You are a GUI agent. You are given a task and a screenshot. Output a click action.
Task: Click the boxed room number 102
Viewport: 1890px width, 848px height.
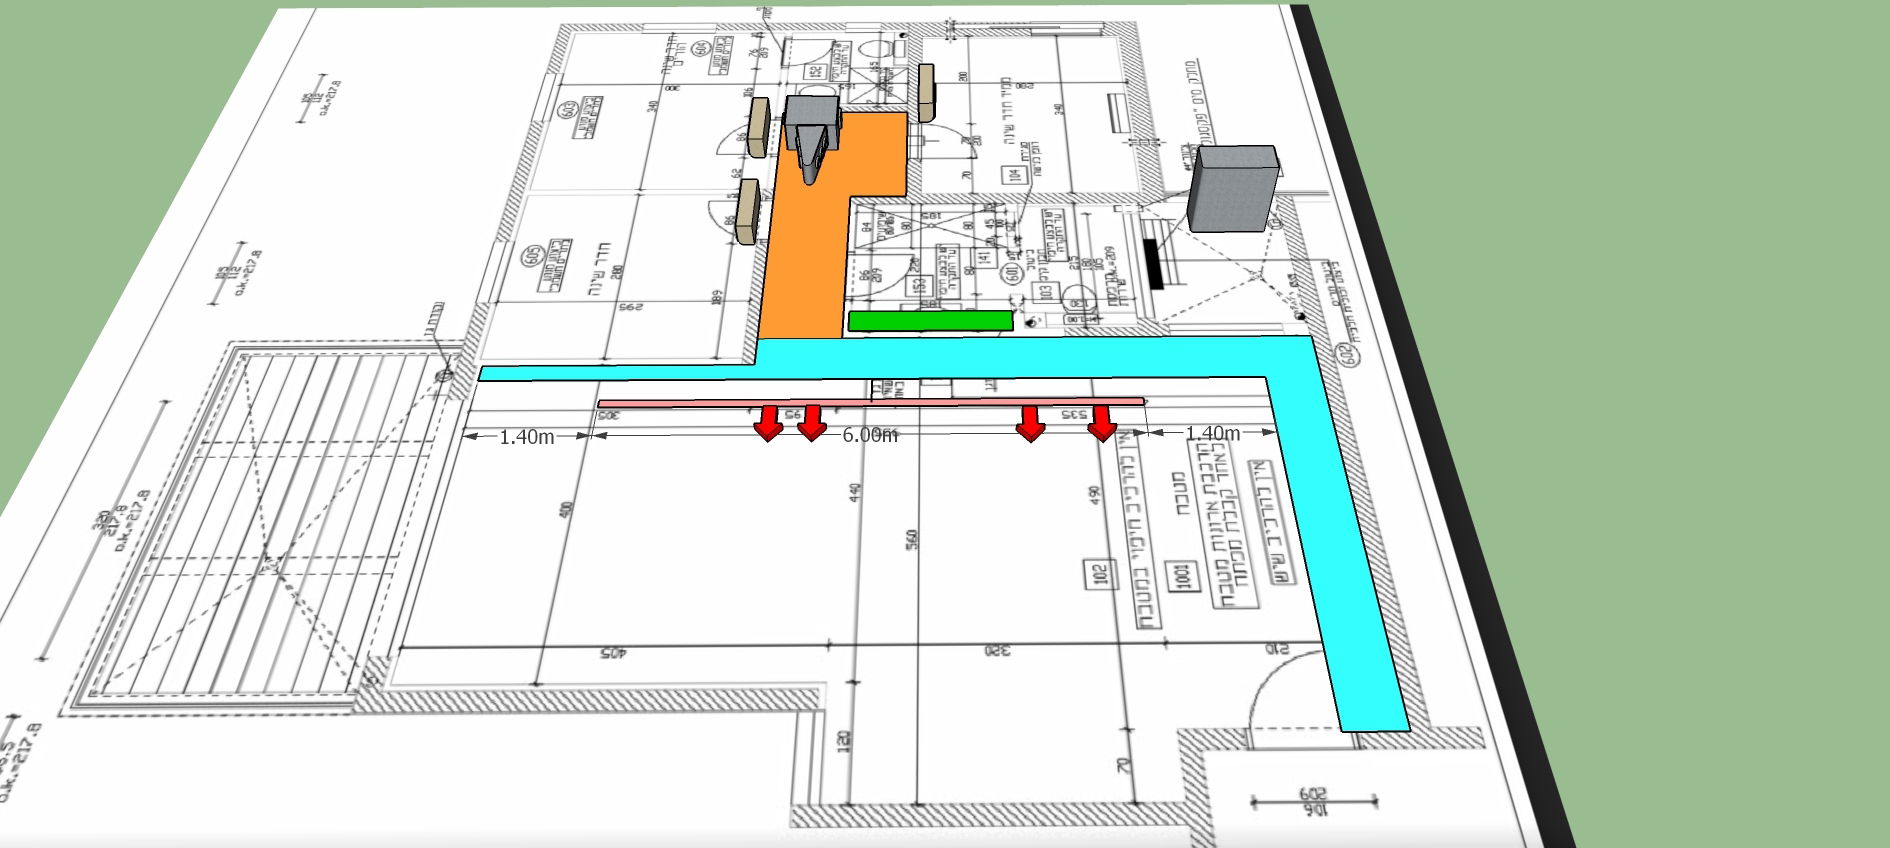1099,574
